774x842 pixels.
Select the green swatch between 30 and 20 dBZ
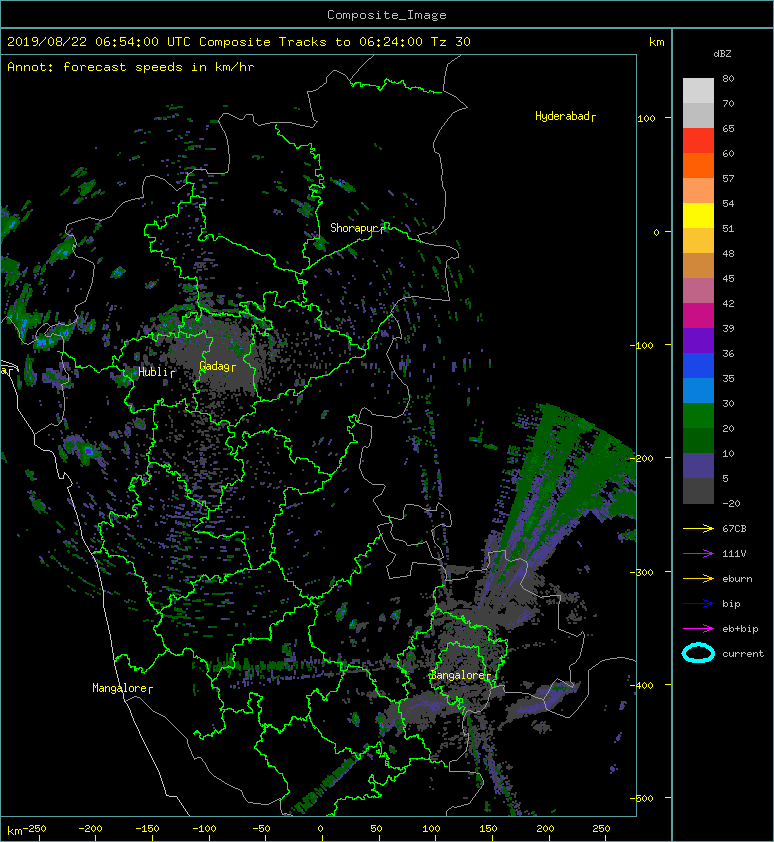[x=698, y=415]
